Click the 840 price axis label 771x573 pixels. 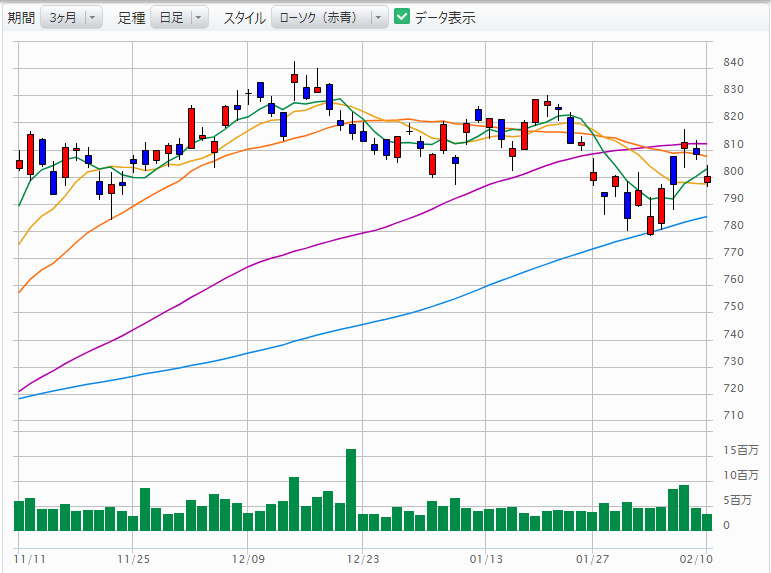(733, 62)
